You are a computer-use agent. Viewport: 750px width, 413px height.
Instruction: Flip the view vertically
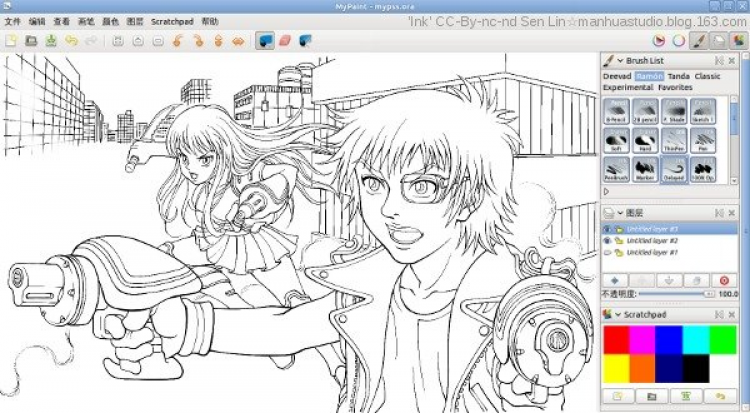coord(218,41)
